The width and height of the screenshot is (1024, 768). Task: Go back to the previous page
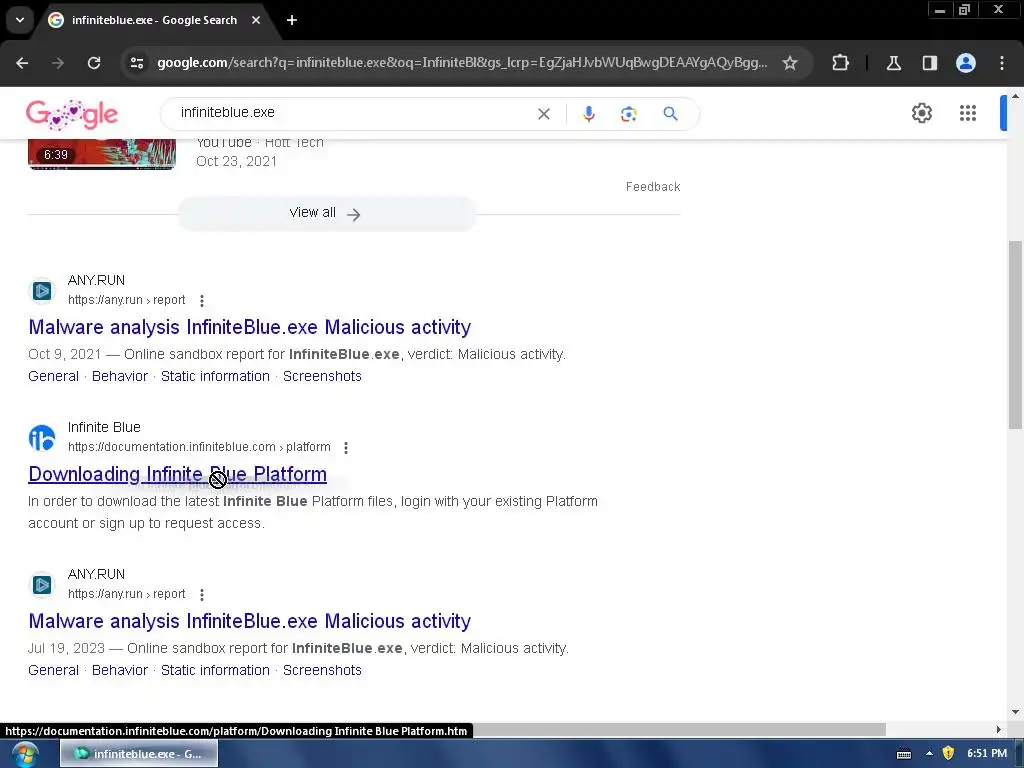pos(22,63)
